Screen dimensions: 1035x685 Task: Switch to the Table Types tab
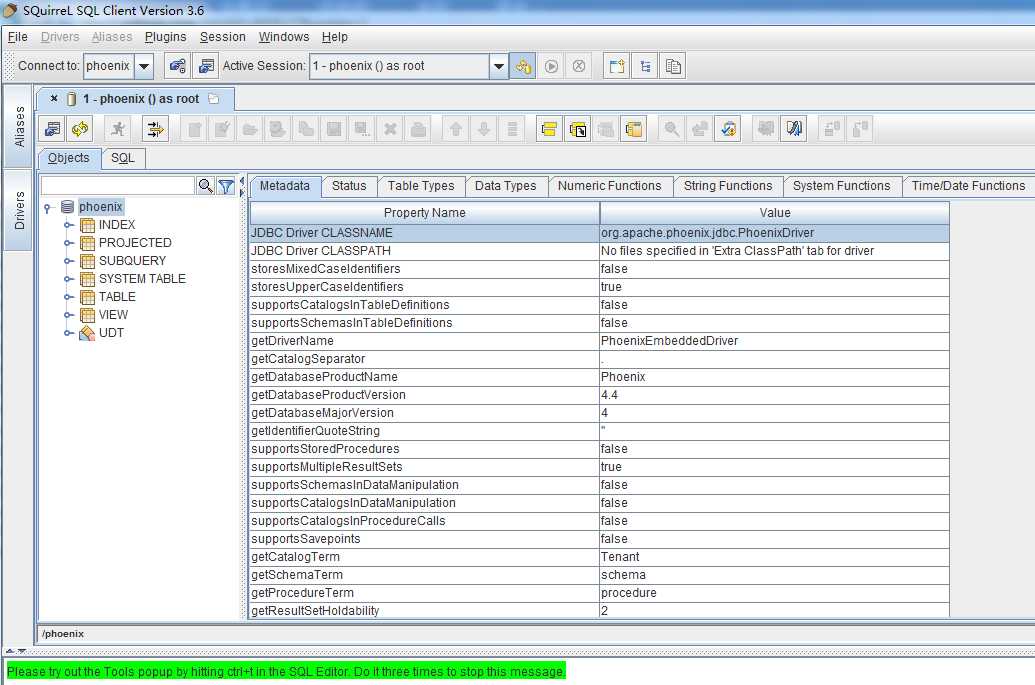pos(420,186)
